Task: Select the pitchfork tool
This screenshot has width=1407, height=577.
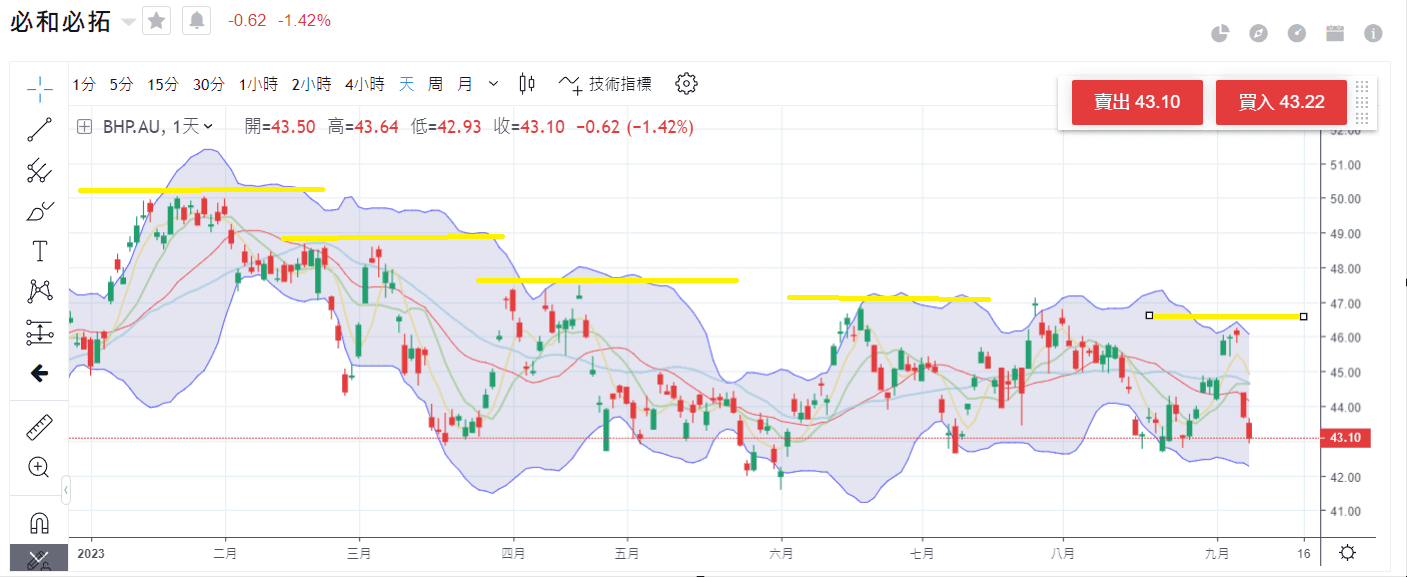Action: [x=40, y=170]
